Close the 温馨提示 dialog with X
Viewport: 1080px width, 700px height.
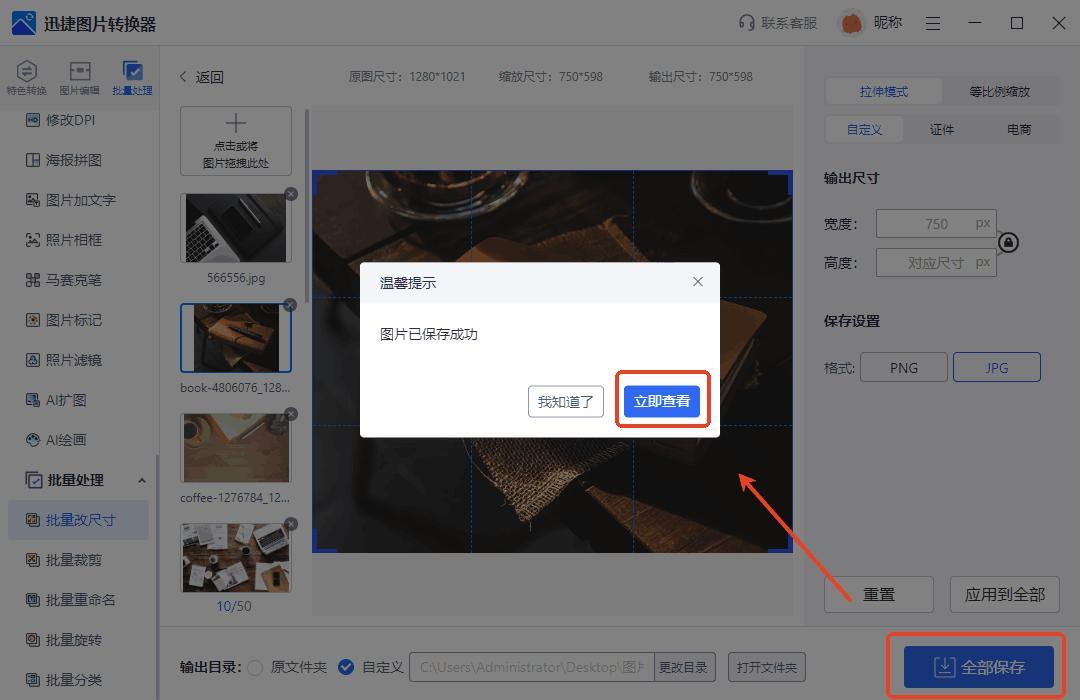point(698,282)
